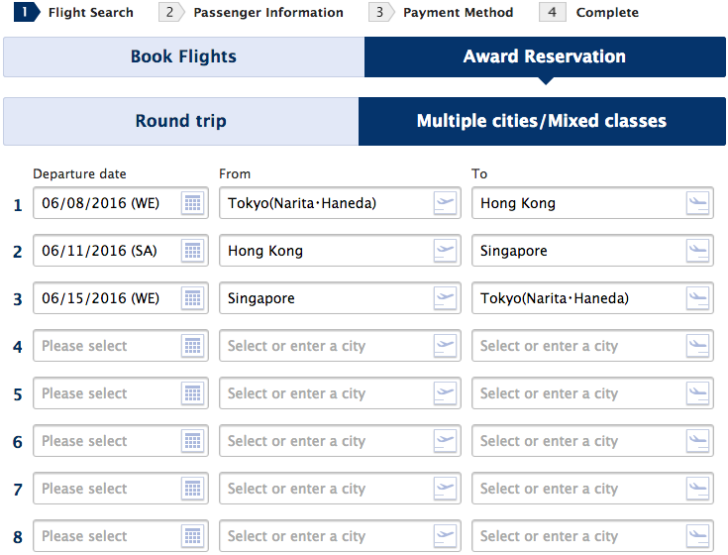Click 06/15/2016 departure date field
The height and width of the screenshot is (555, 728).
(x=121, y=298)
